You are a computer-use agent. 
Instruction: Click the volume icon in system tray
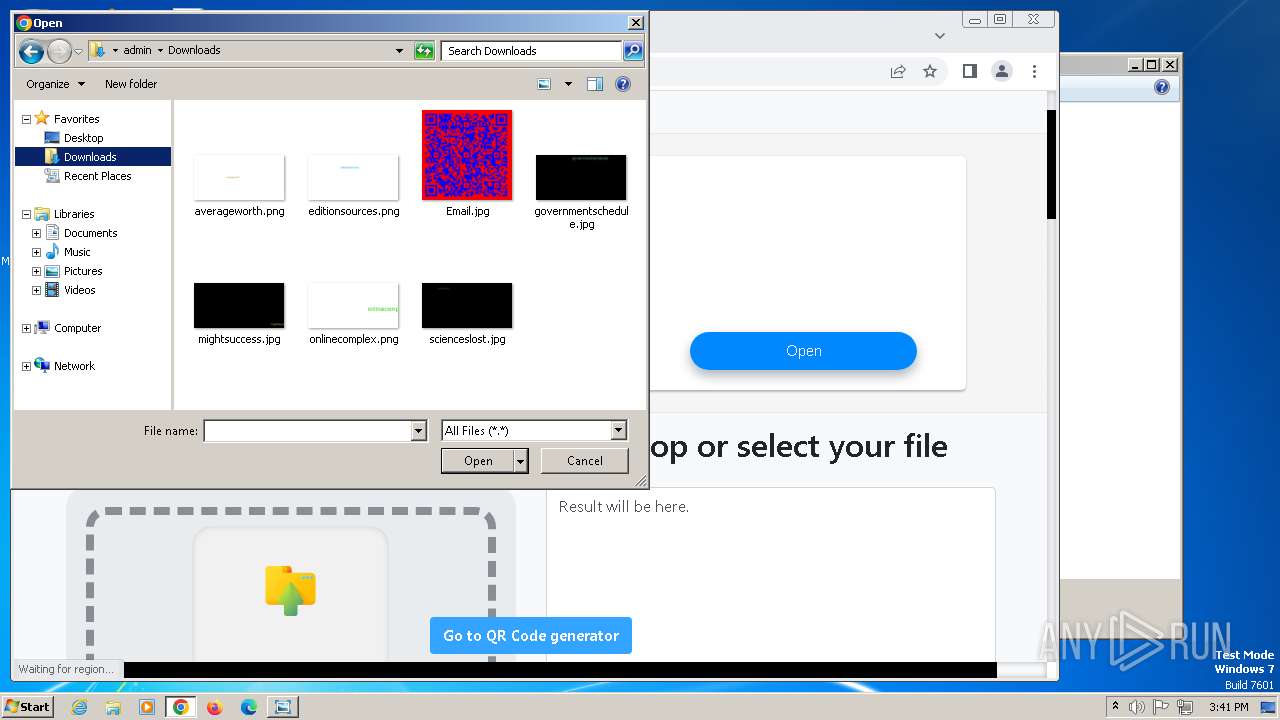click(x=1137, y=707)
